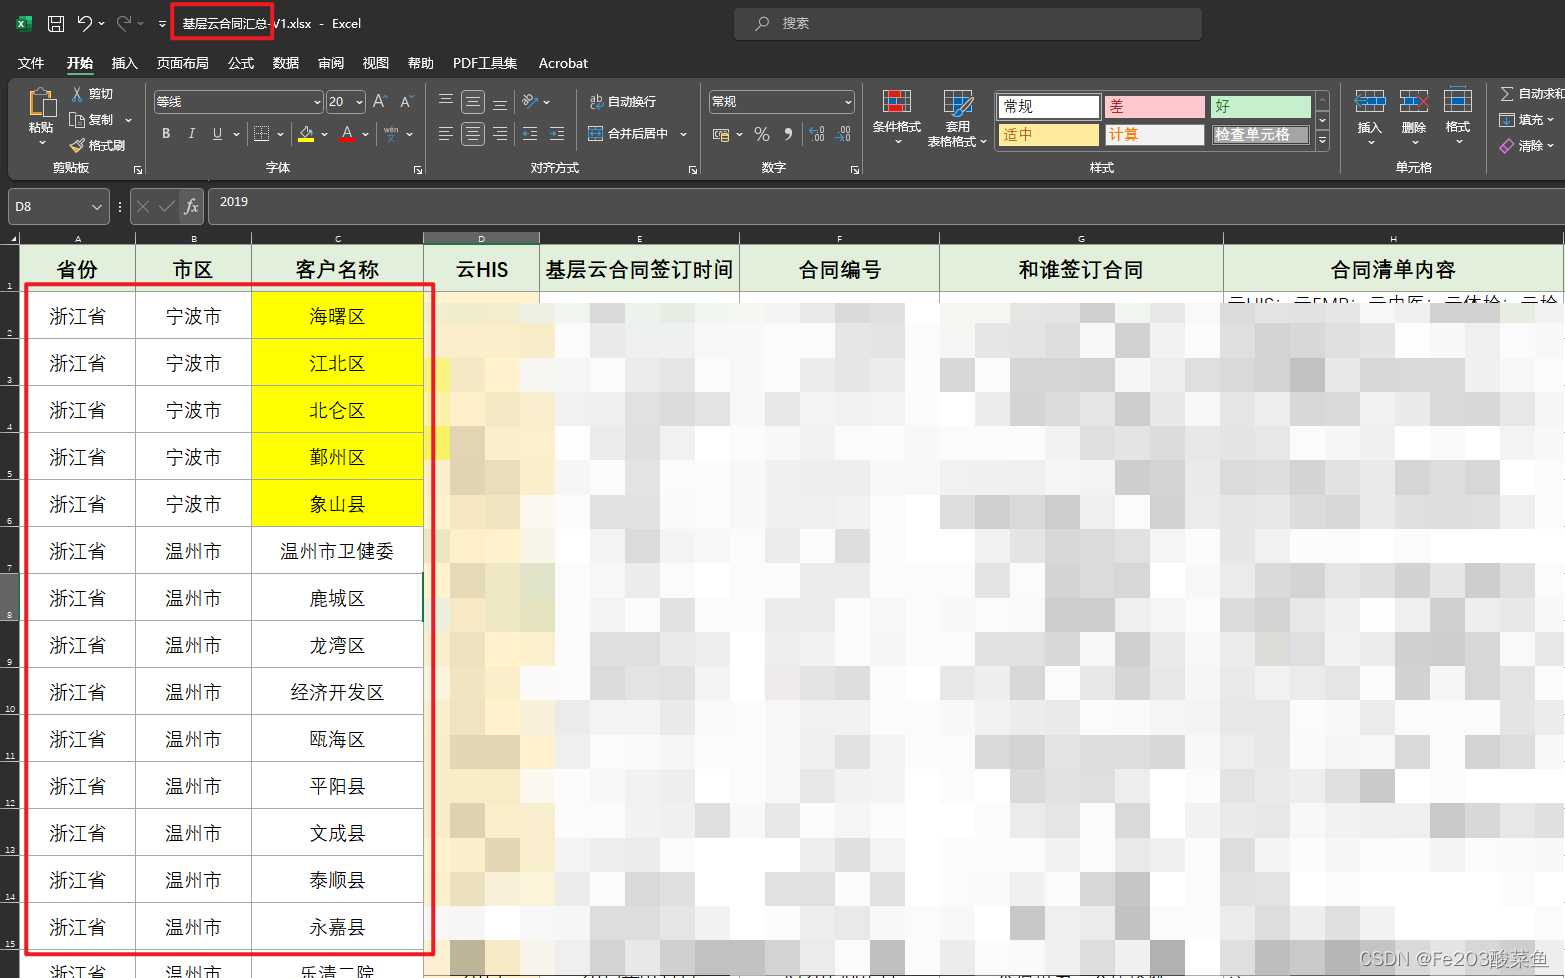Select column D header
1565x978 pixels.
point(481,238)
